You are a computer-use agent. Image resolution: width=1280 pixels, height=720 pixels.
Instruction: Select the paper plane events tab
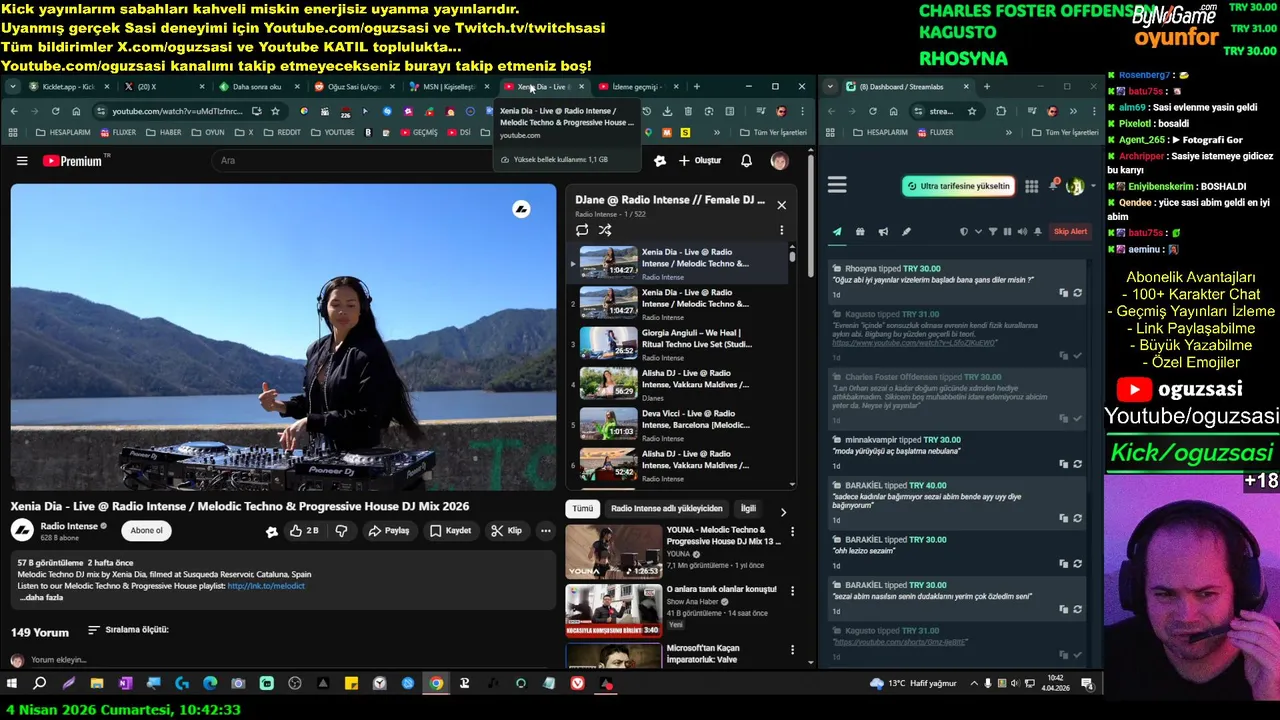[837, 232]
